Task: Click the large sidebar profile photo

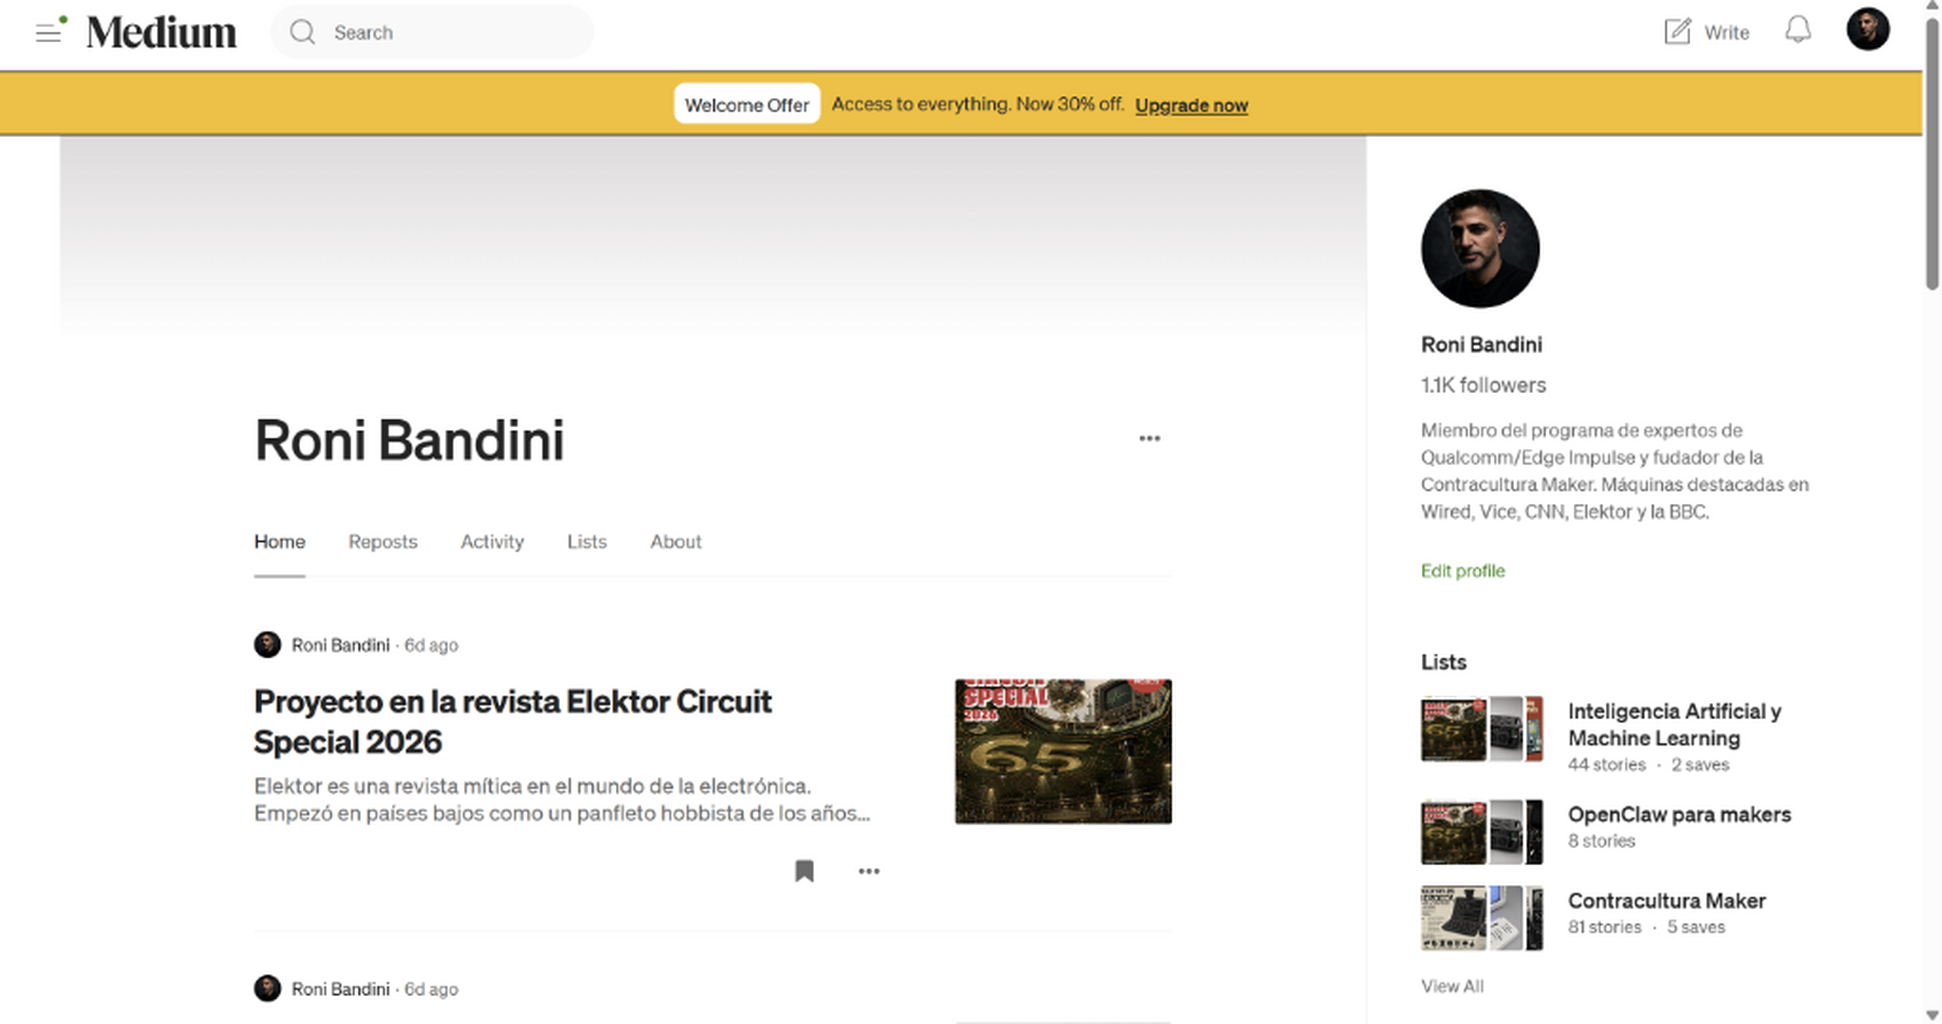Action: [x=1480, y=248]
